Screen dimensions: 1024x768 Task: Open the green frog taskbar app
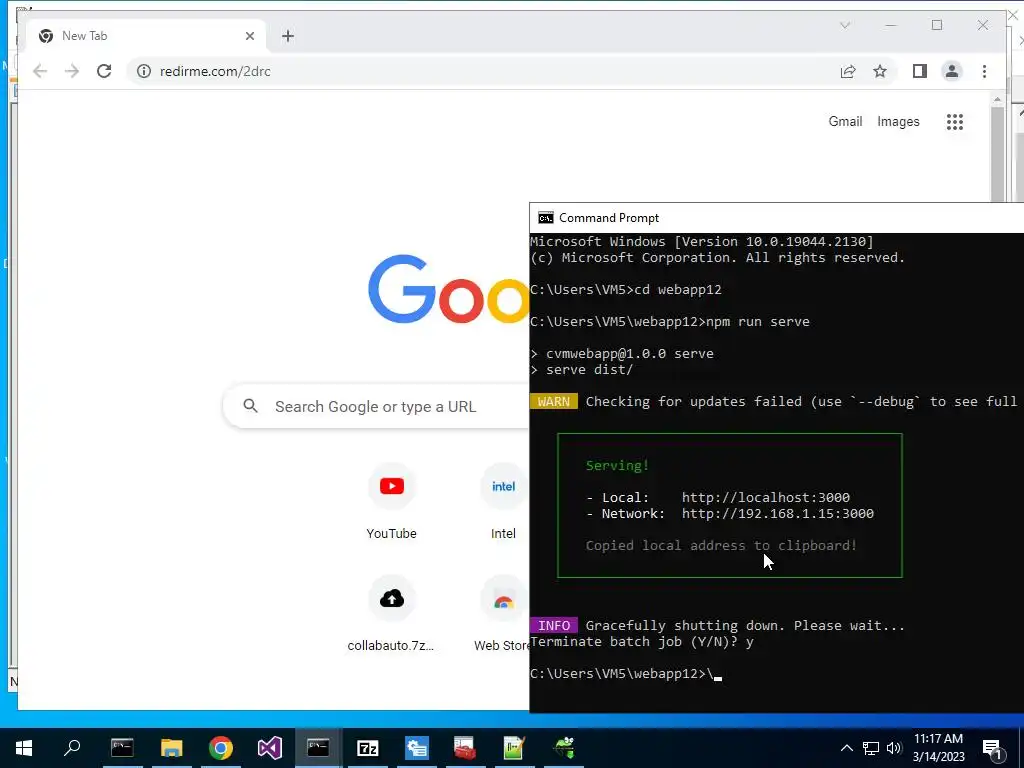click(564, 748)
